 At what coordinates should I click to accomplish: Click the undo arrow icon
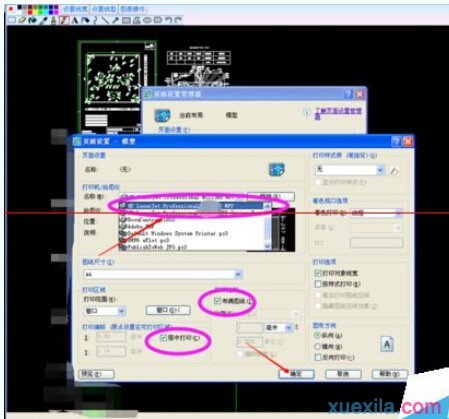point(169,20)
